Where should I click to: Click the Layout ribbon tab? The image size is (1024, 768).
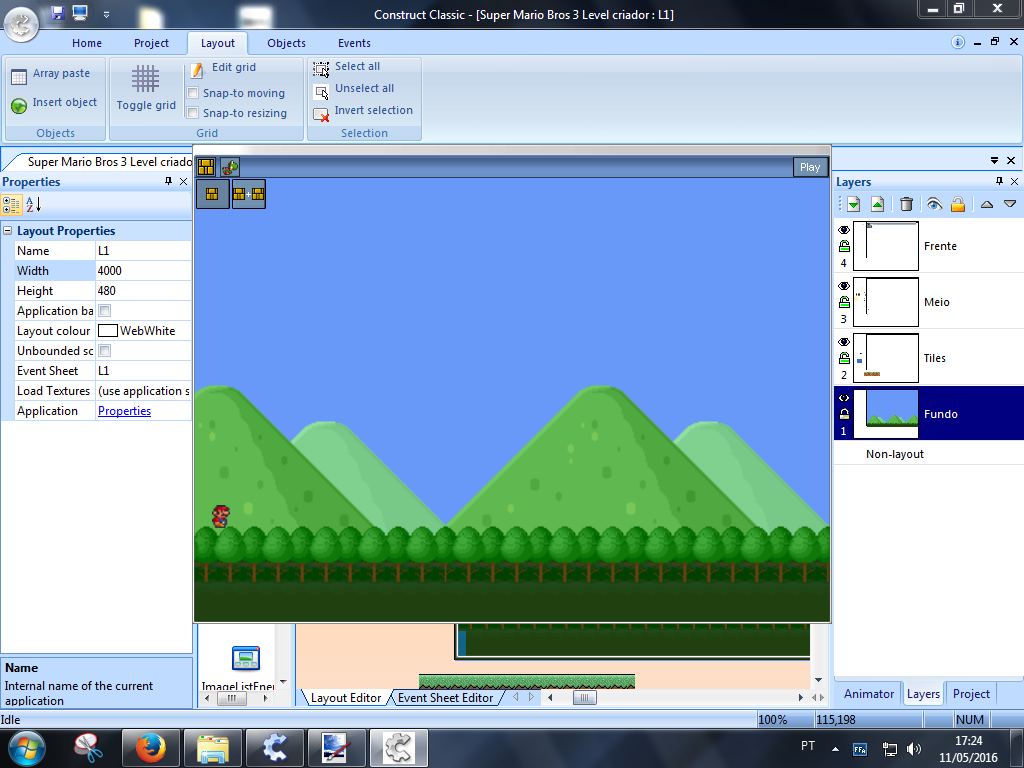pyautogui.click(x=217, y=43)
